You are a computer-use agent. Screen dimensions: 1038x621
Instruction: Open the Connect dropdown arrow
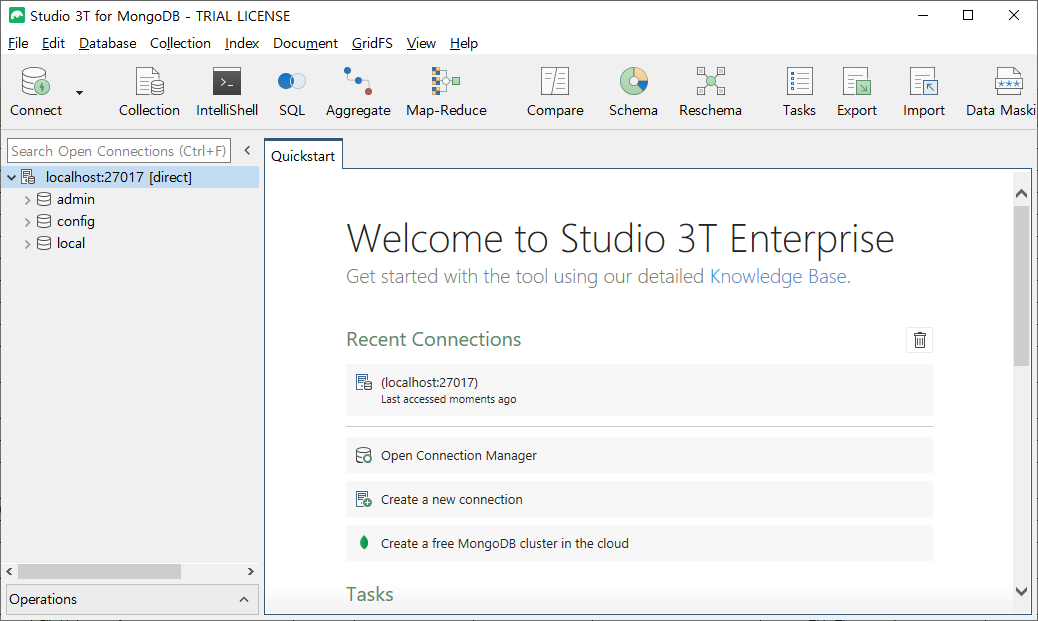point(79,93)
